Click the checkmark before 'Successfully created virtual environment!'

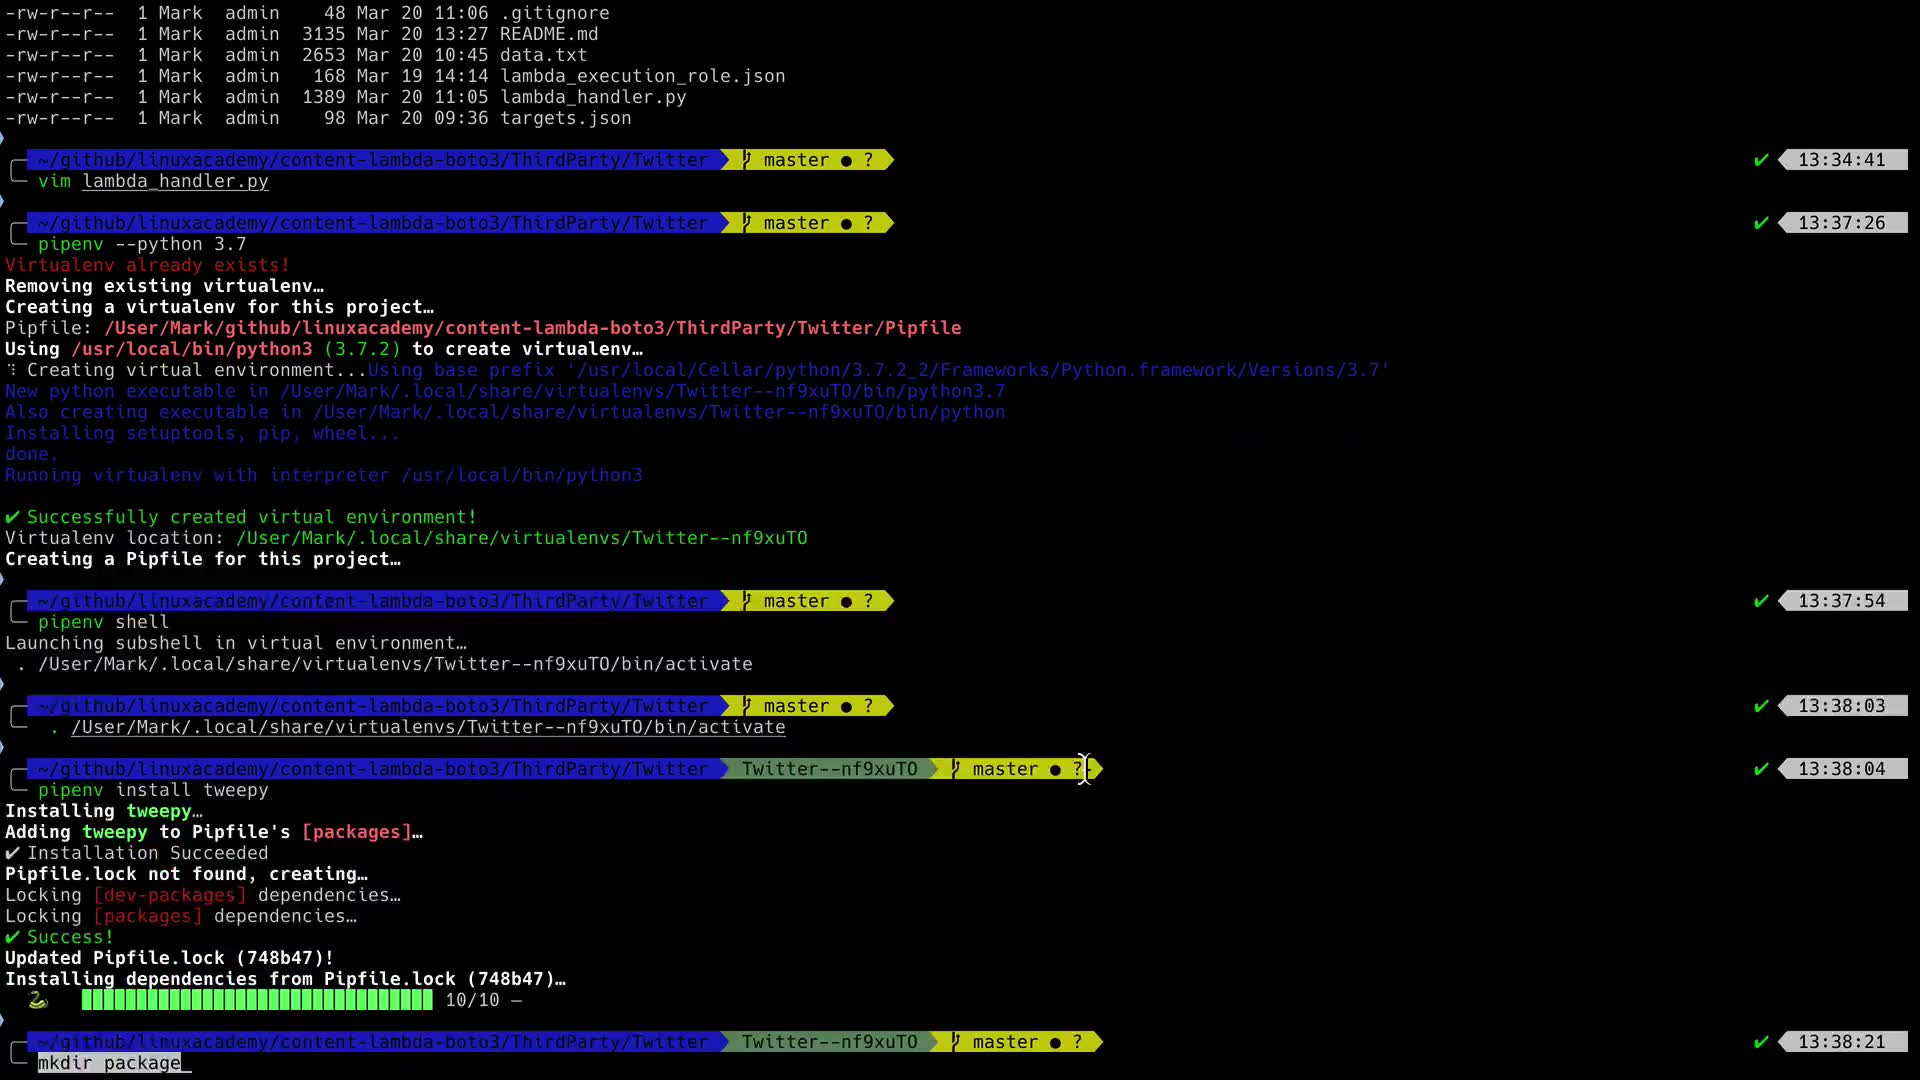pos(12,517)
